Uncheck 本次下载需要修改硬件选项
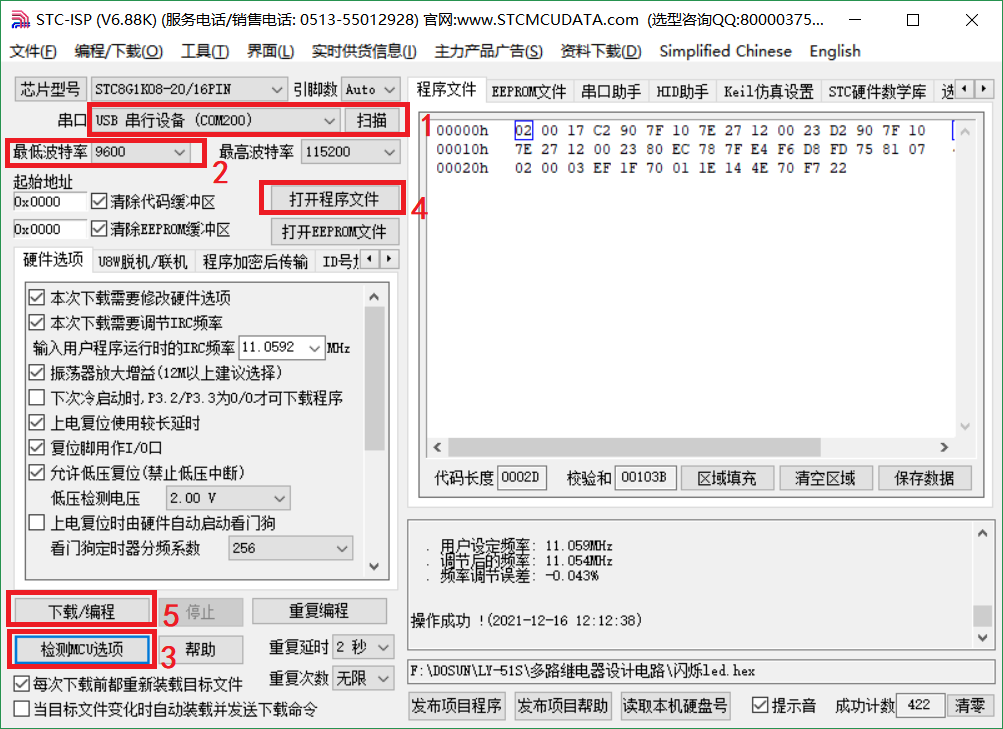Viewport: 1003px width, 729px height. coord(36,297)
